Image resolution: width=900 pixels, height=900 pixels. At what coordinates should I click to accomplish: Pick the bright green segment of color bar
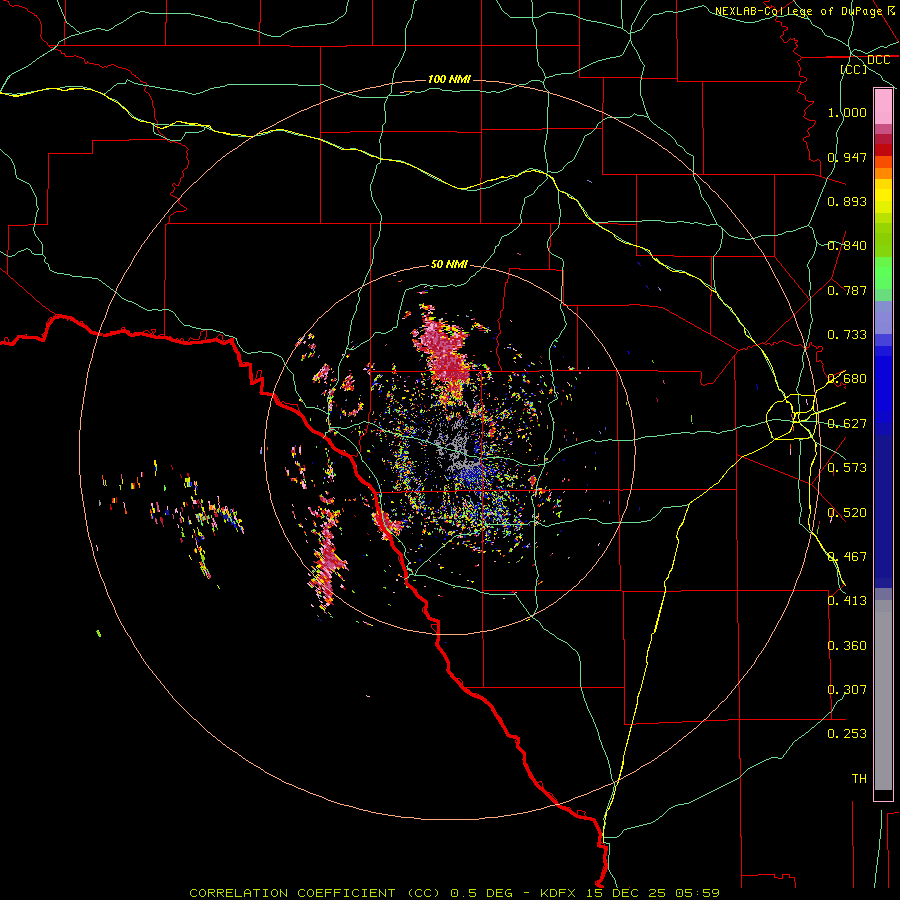pos(883,273)
